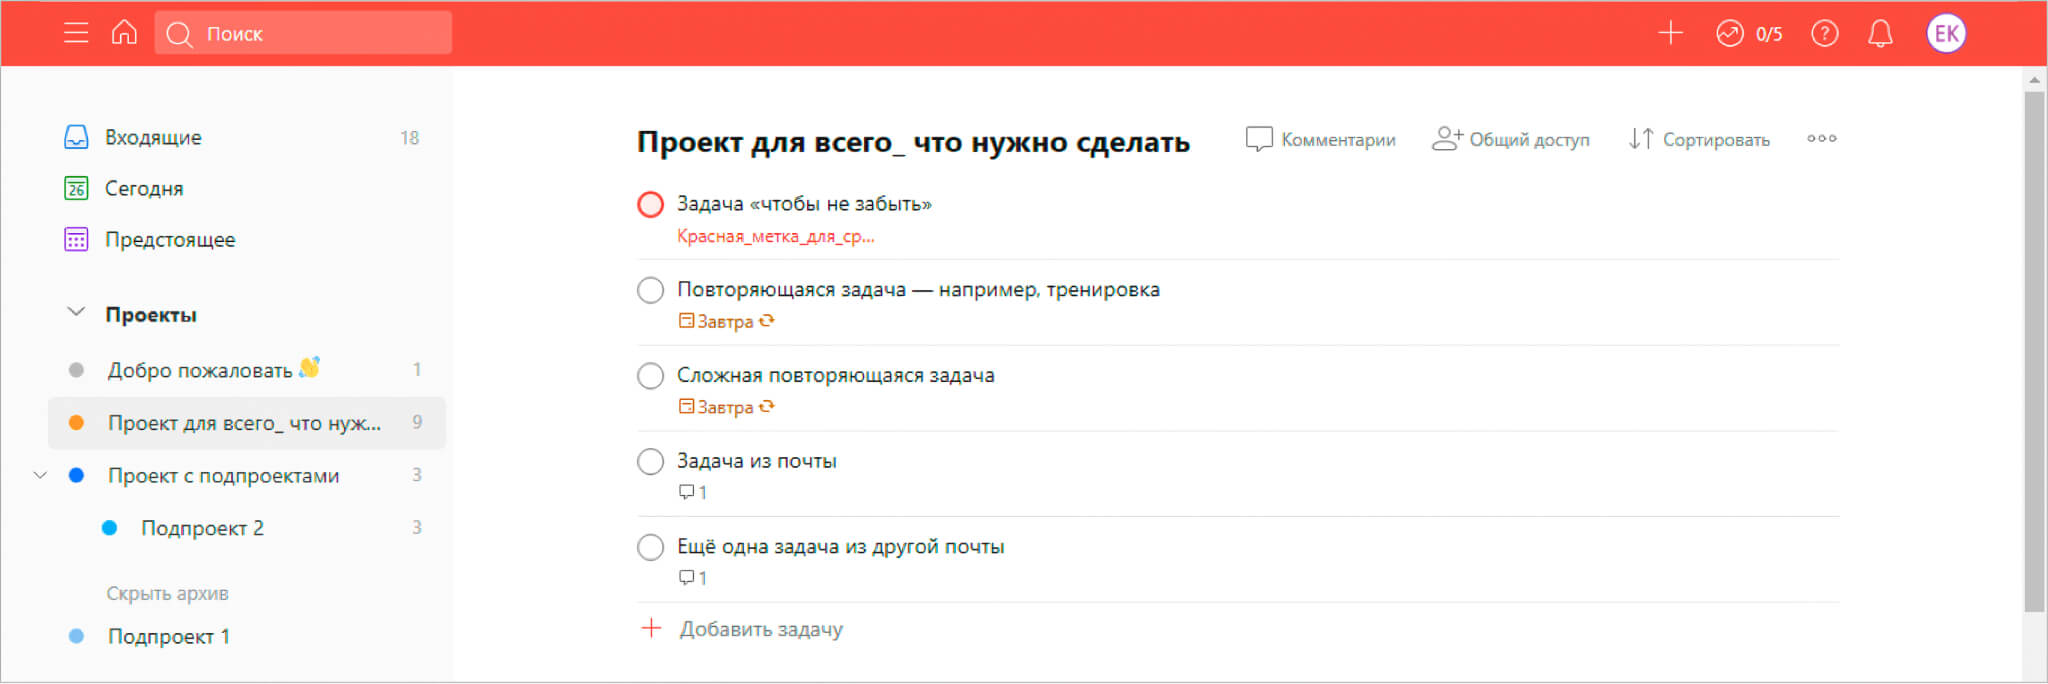Click the Входящие inbox tray icon
Viewport: 2048px width, 684px height.
coord(76,137)
